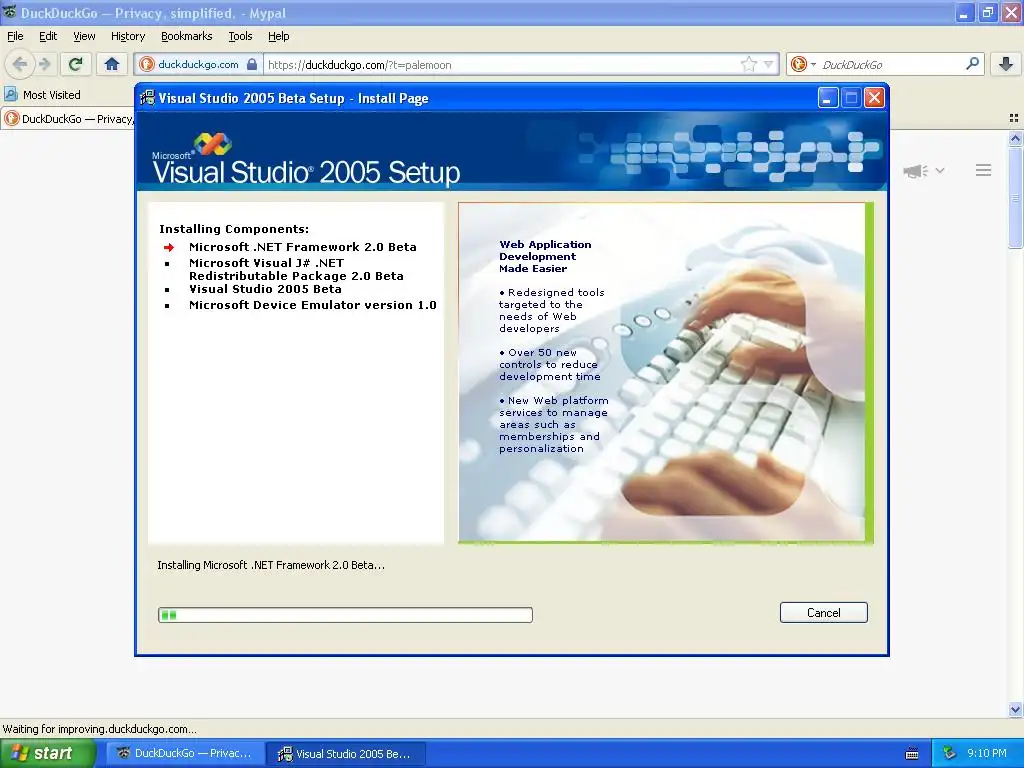Open the DuckDuckGo hamburger menu
The width and height of the screenshot is (1024, 768).
click(x=984, y=170)
